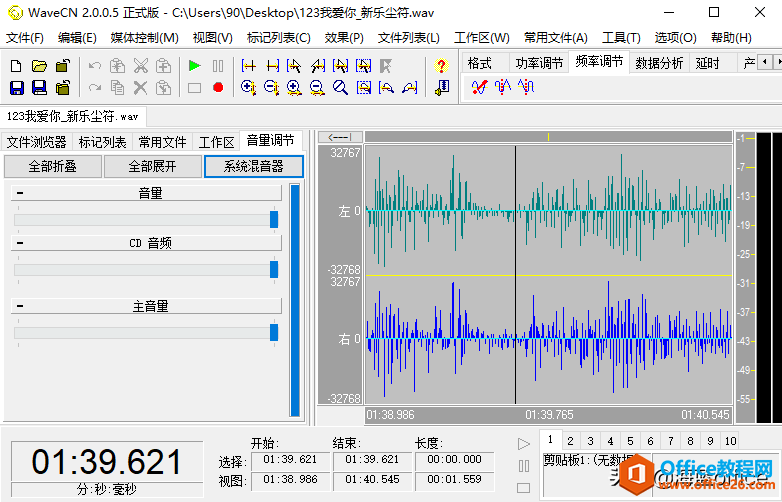
Task: Click the CD 音频 slider handle
Action: (x=274, y=270)
